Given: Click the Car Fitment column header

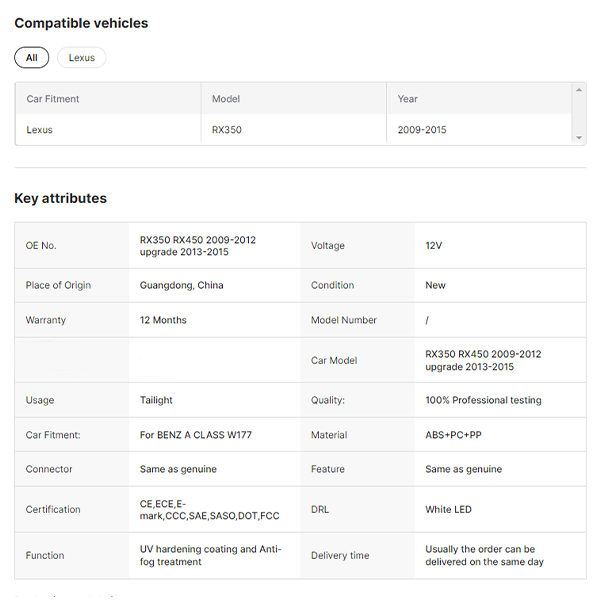Looking at the screenshot, I should [x=53, y=99].
